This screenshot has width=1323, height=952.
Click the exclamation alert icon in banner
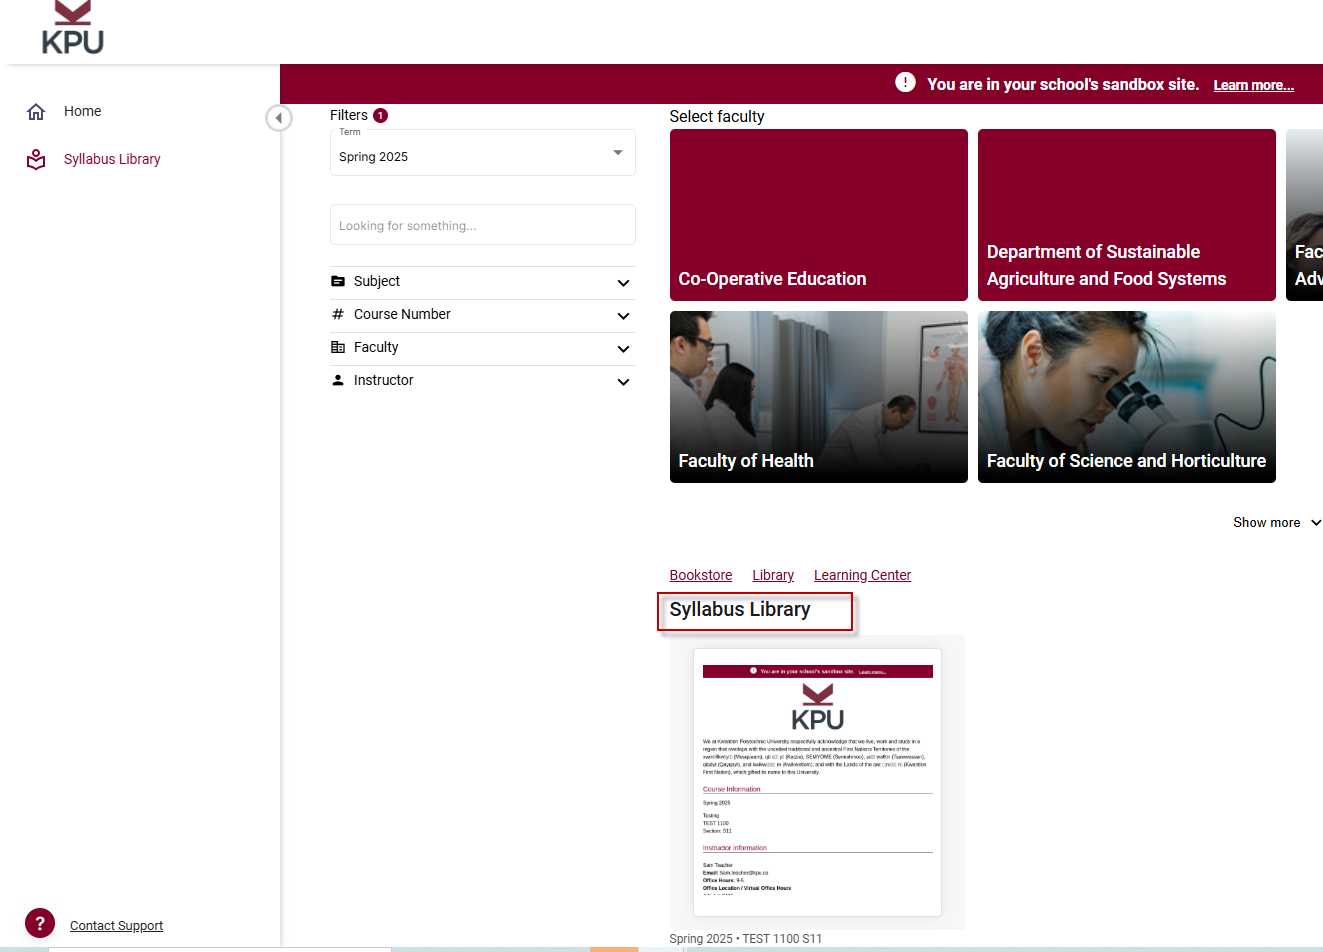[x=905, y=83]
